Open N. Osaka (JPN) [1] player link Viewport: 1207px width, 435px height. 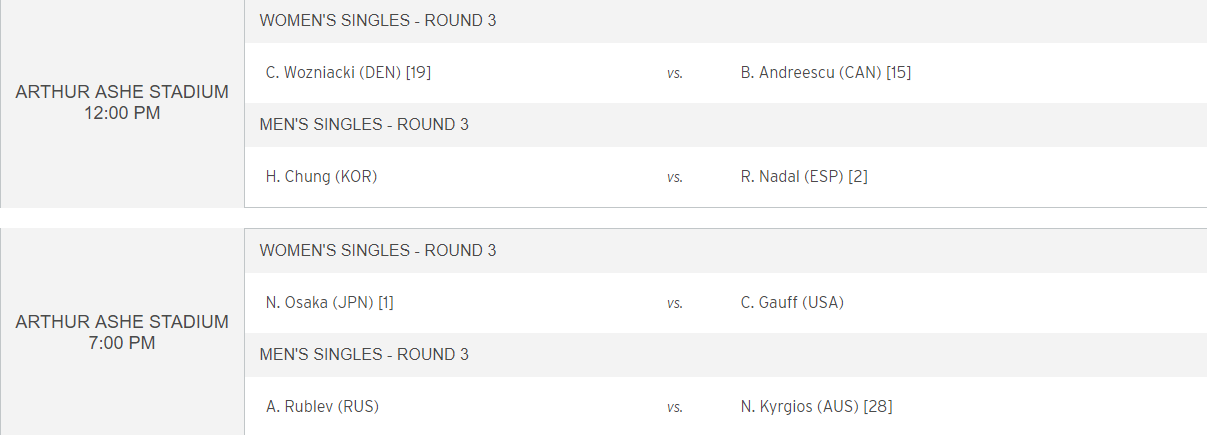[329, 302]
